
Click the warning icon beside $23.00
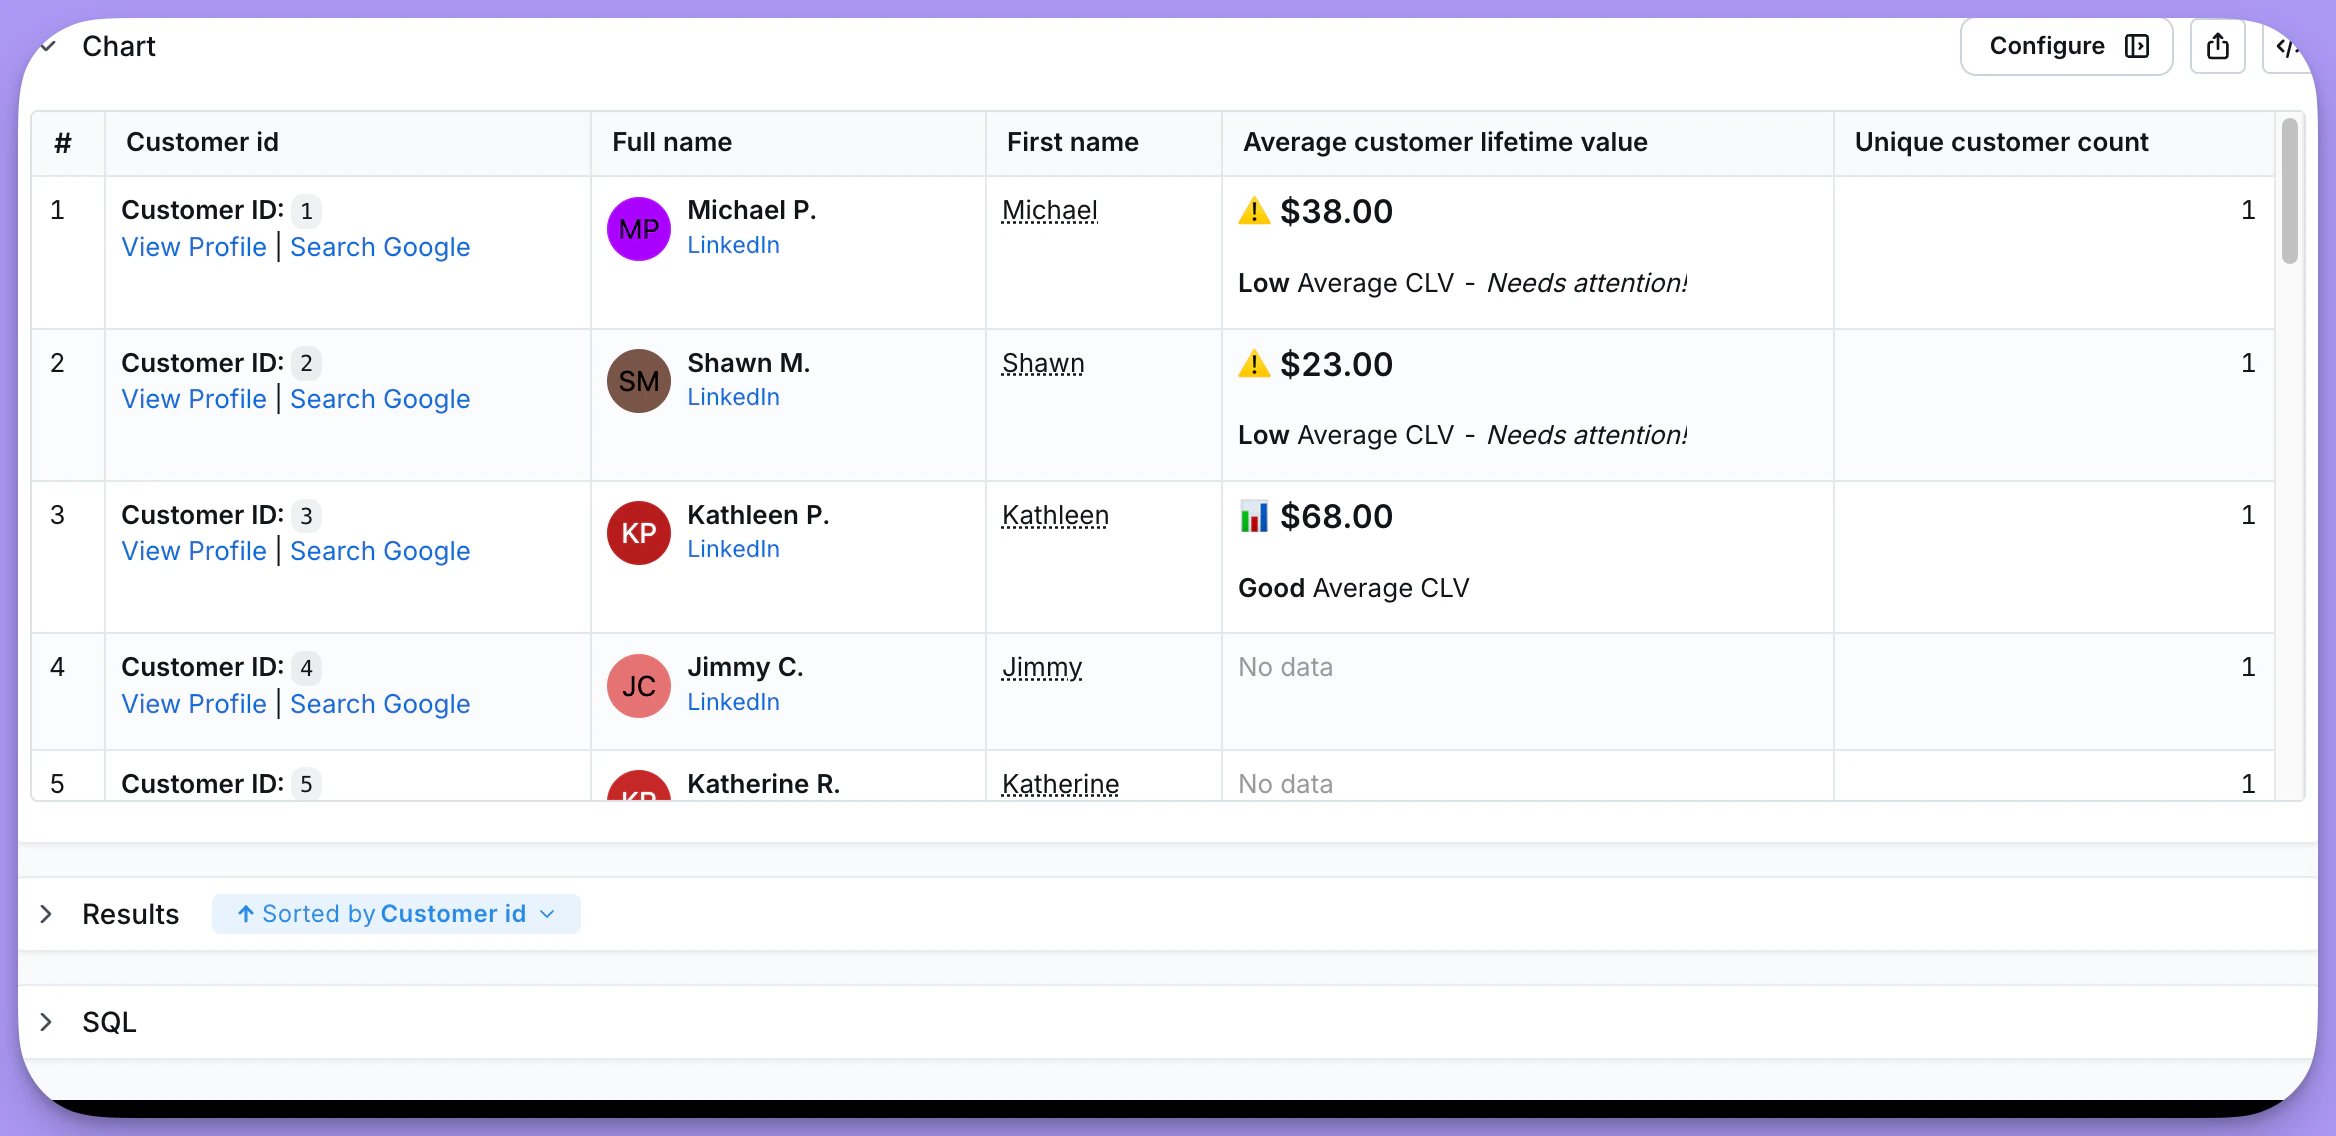(1253, 364)
